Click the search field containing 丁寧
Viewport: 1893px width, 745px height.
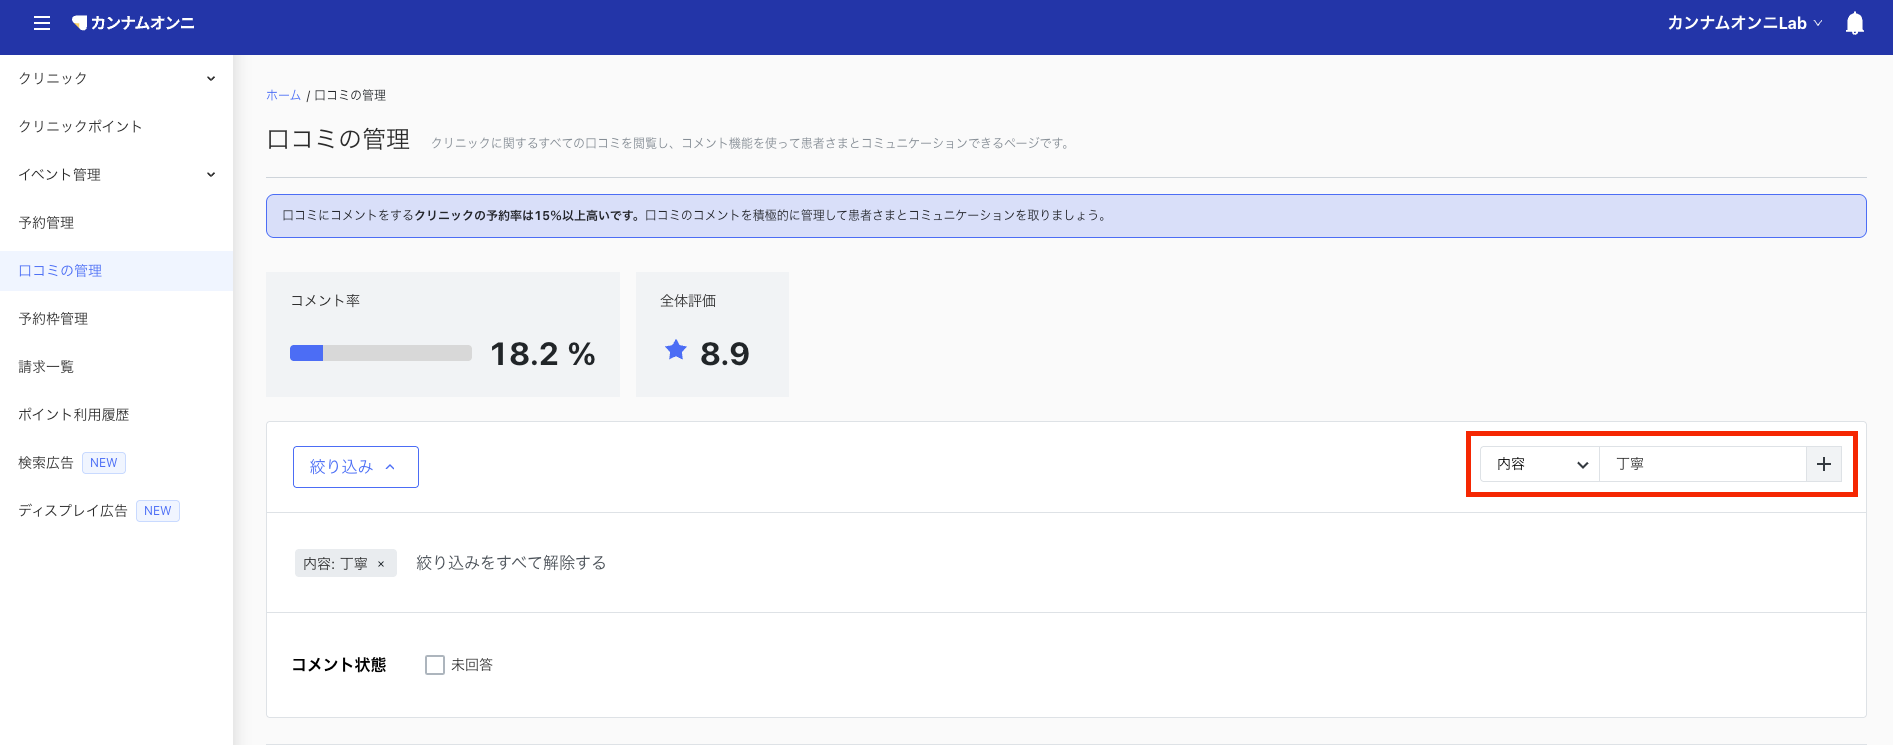pos(1703,464)
